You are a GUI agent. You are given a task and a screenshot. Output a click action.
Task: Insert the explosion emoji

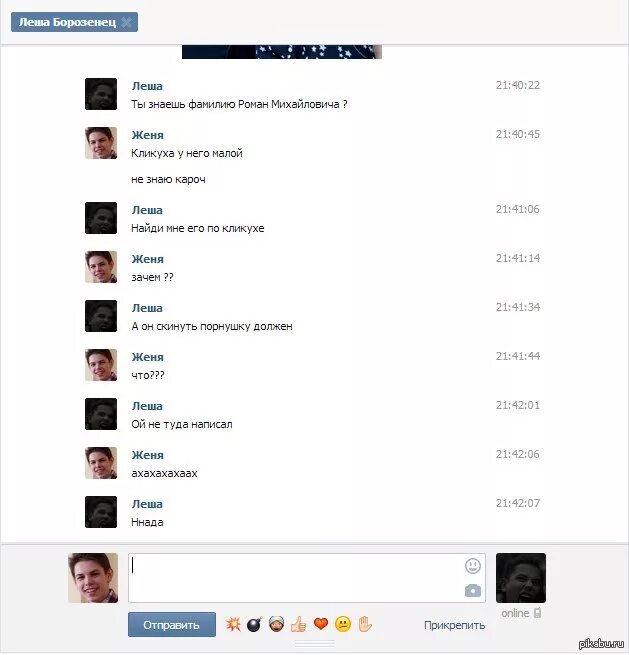pyautogui.click(x=233, y=625)
